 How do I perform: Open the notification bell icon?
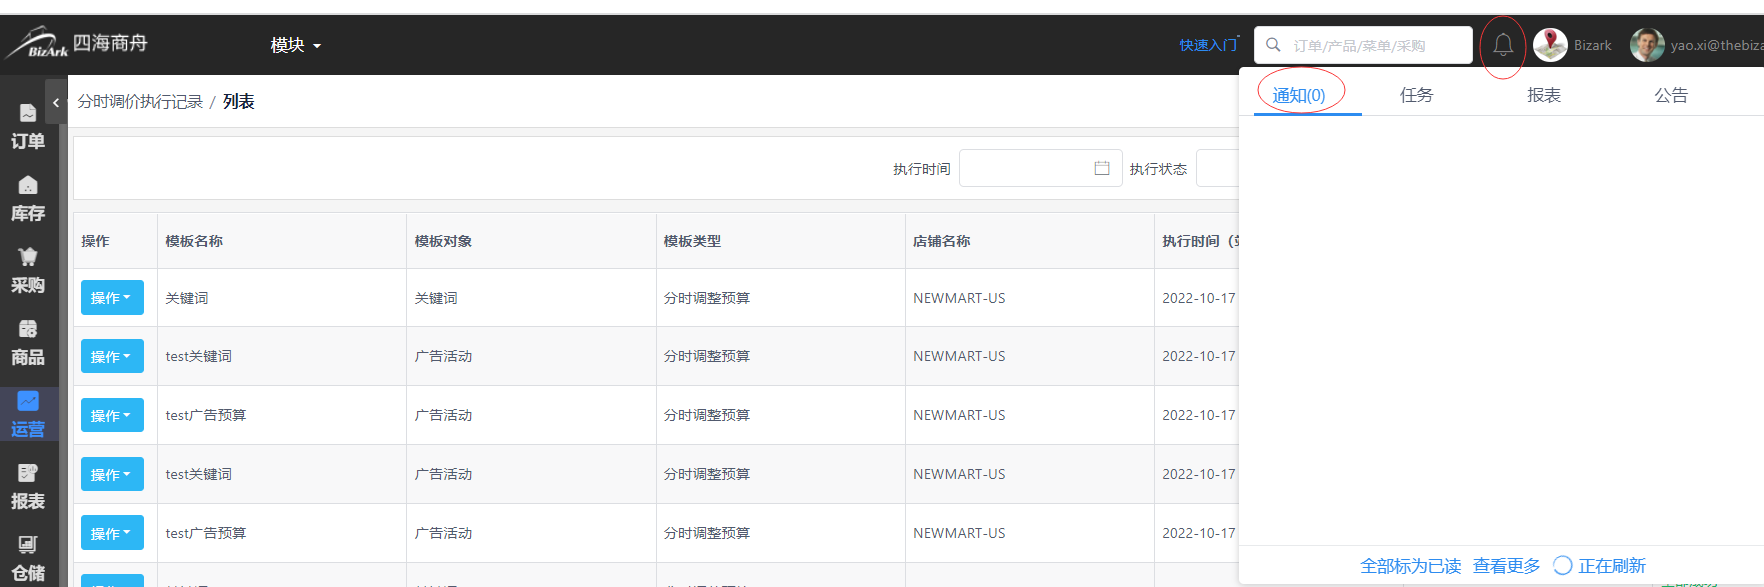1502,45
